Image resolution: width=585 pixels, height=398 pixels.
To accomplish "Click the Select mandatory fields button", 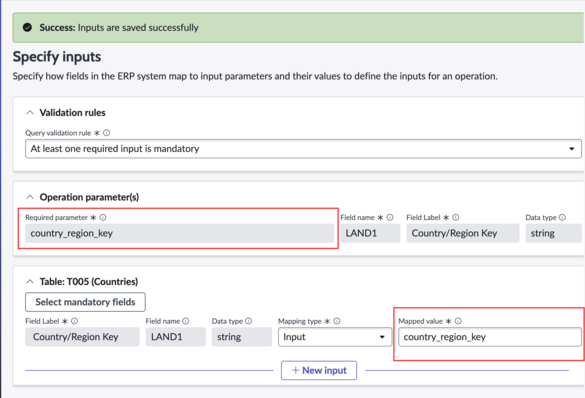I will 85,302.
